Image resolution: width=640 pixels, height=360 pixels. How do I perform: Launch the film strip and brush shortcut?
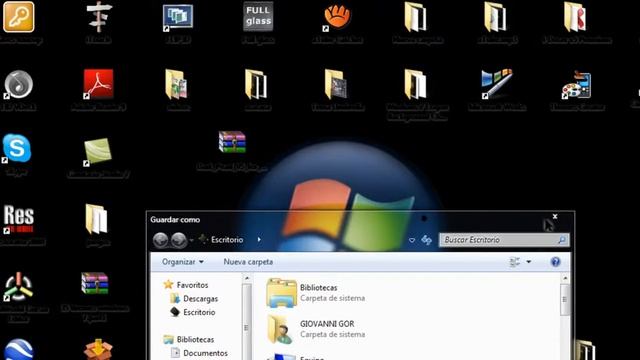(496, 84)
